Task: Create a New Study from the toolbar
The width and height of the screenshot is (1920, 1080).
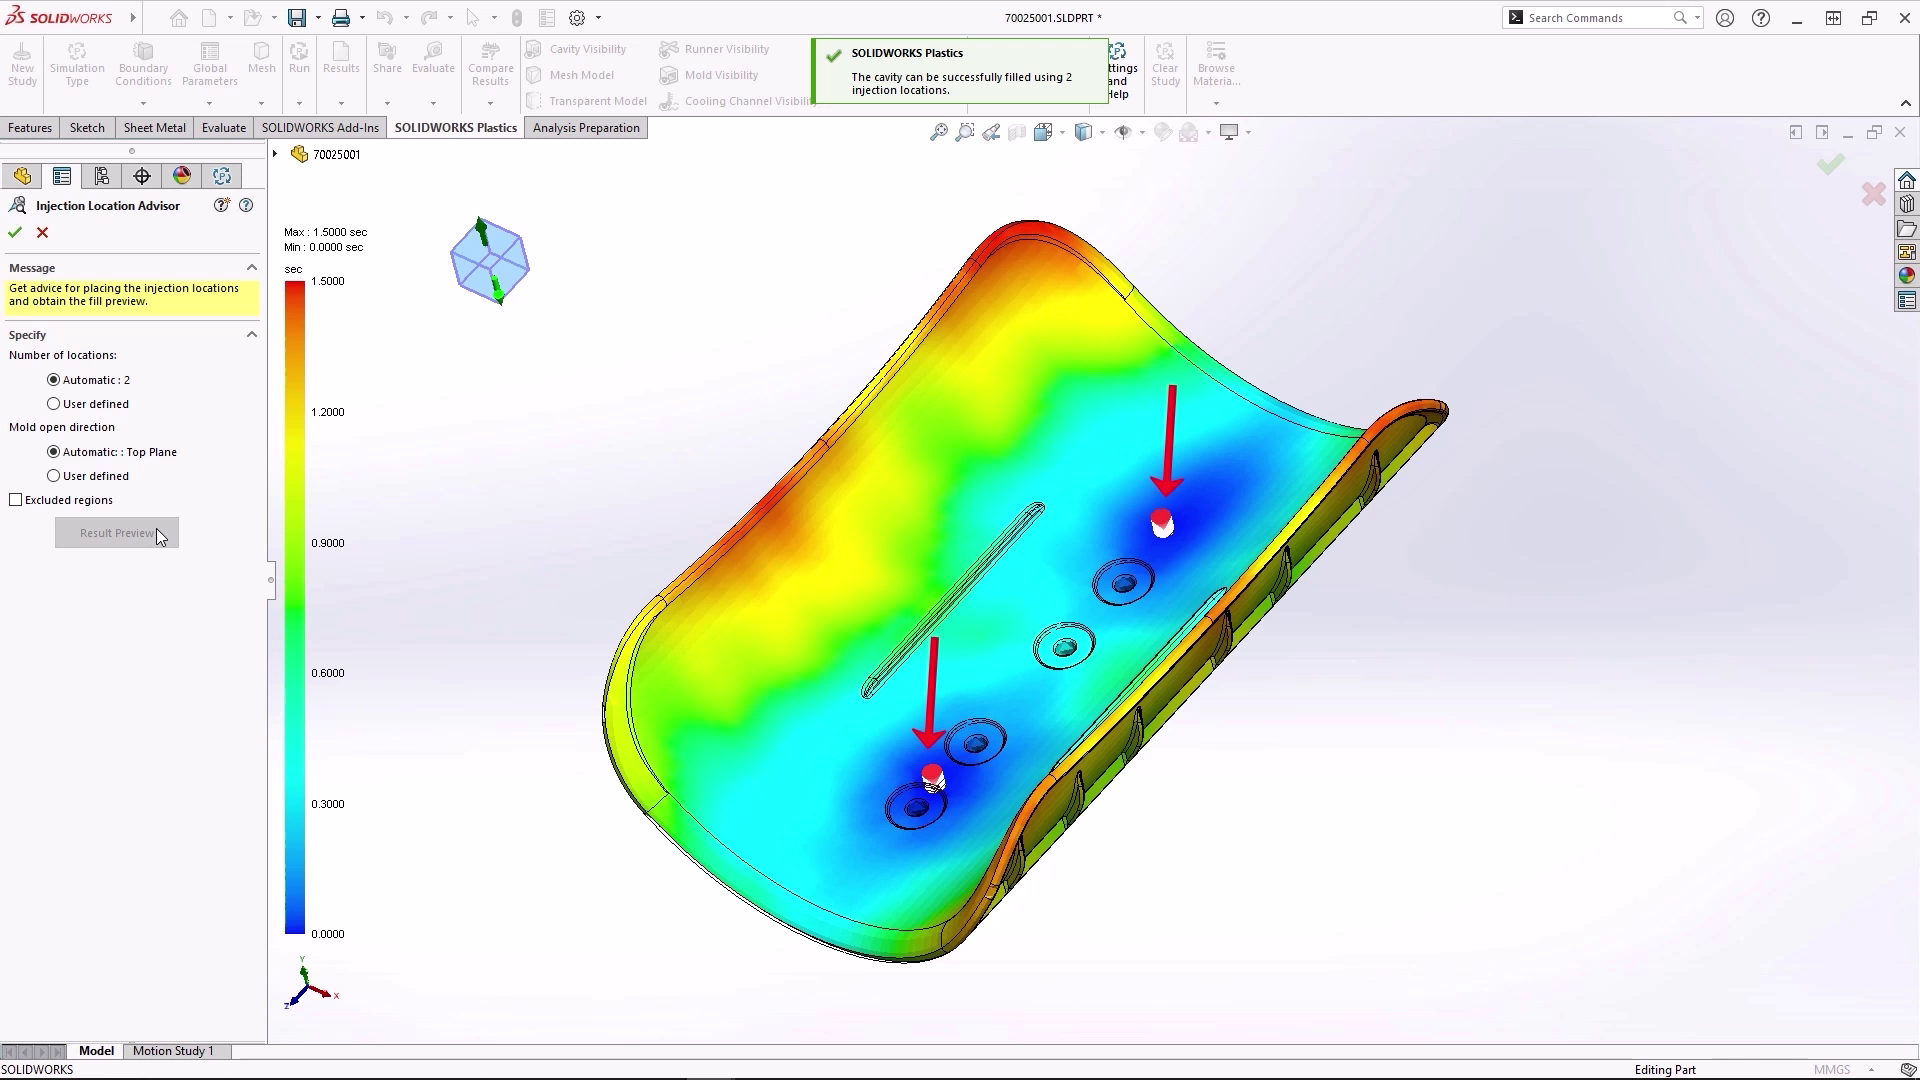Action: click(x=21, y=62)
